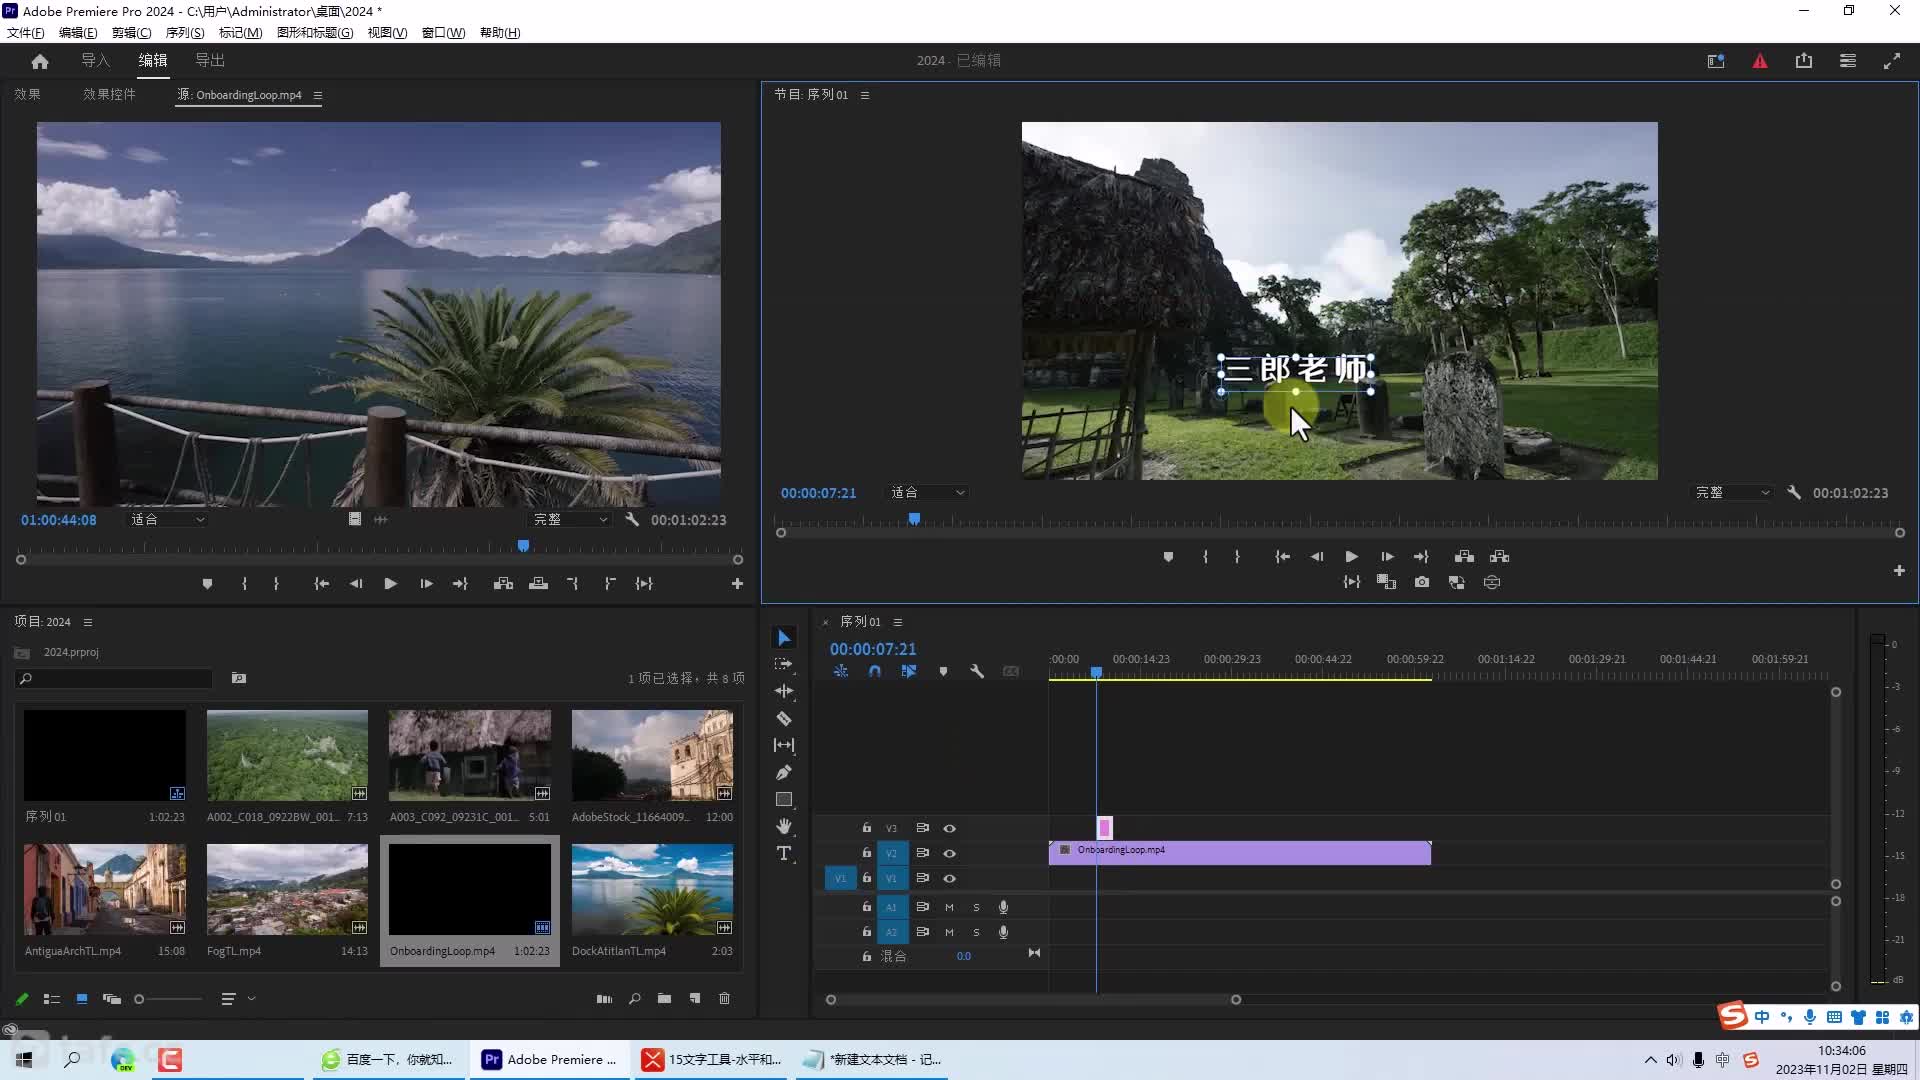Enter full screen video output

coord(1892,61)
